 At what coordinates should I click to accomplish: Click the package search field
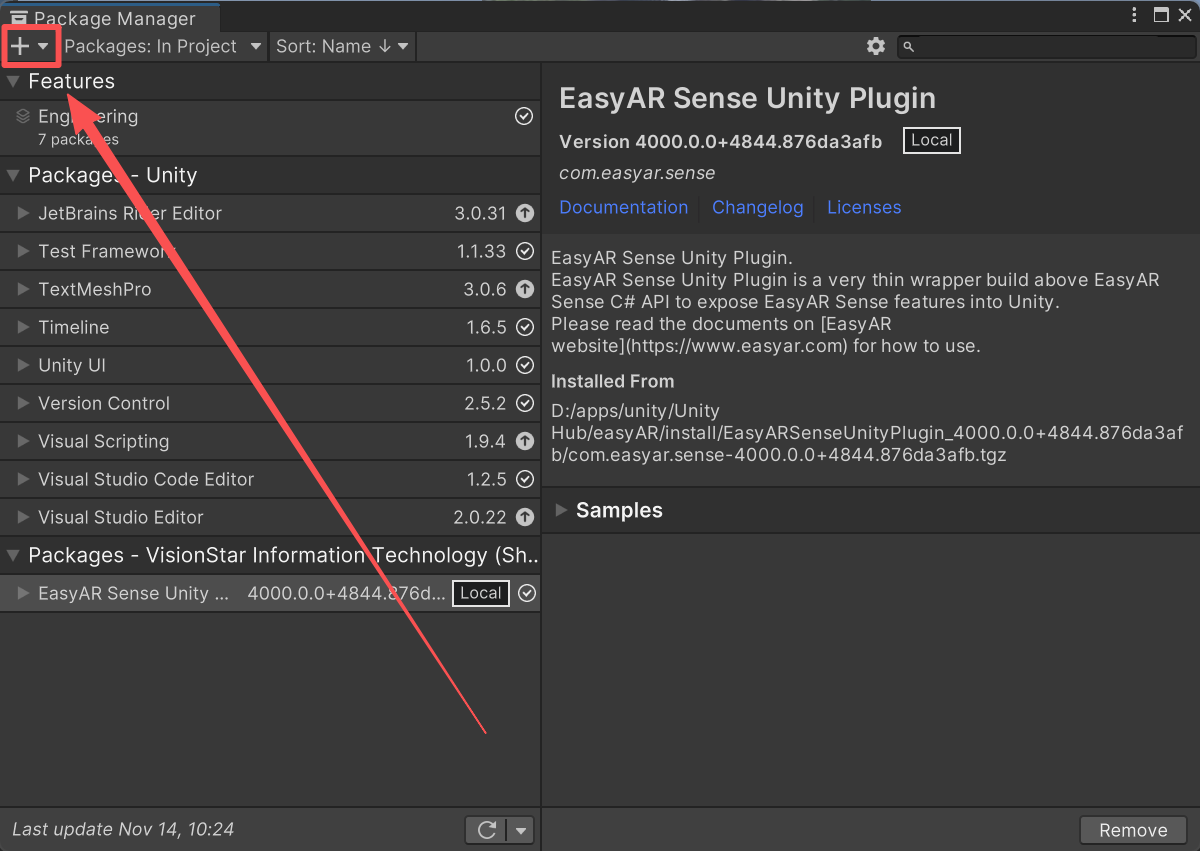(x=1046, y=46)
